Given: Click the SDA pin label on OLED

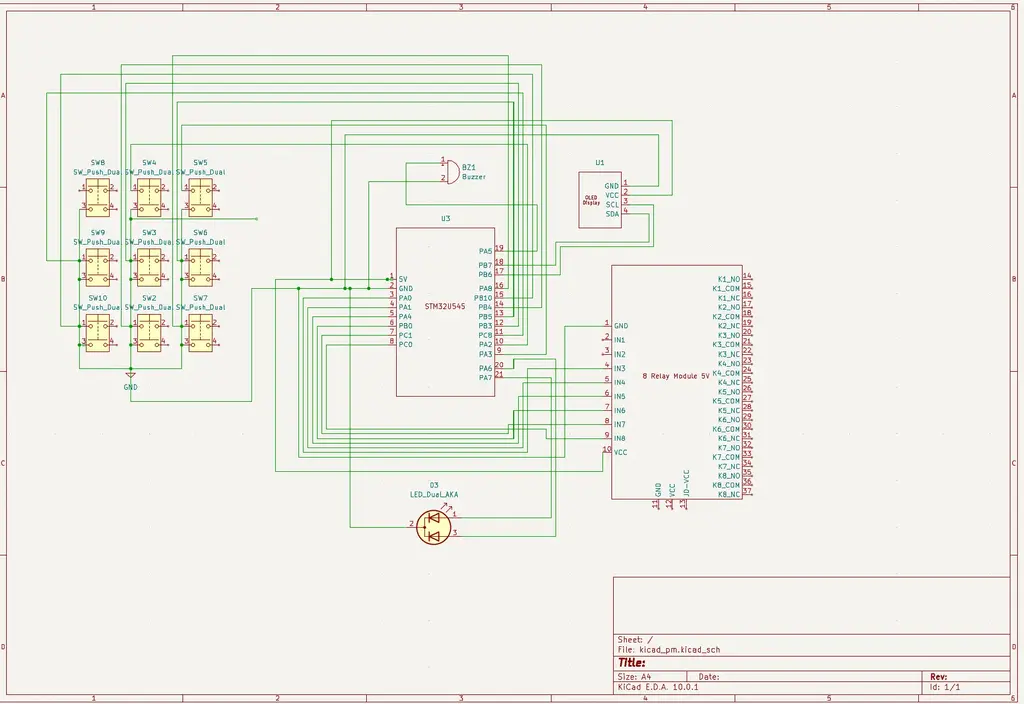Looking at the screenshot, I should pyautogui.click(x=612, y=214).
